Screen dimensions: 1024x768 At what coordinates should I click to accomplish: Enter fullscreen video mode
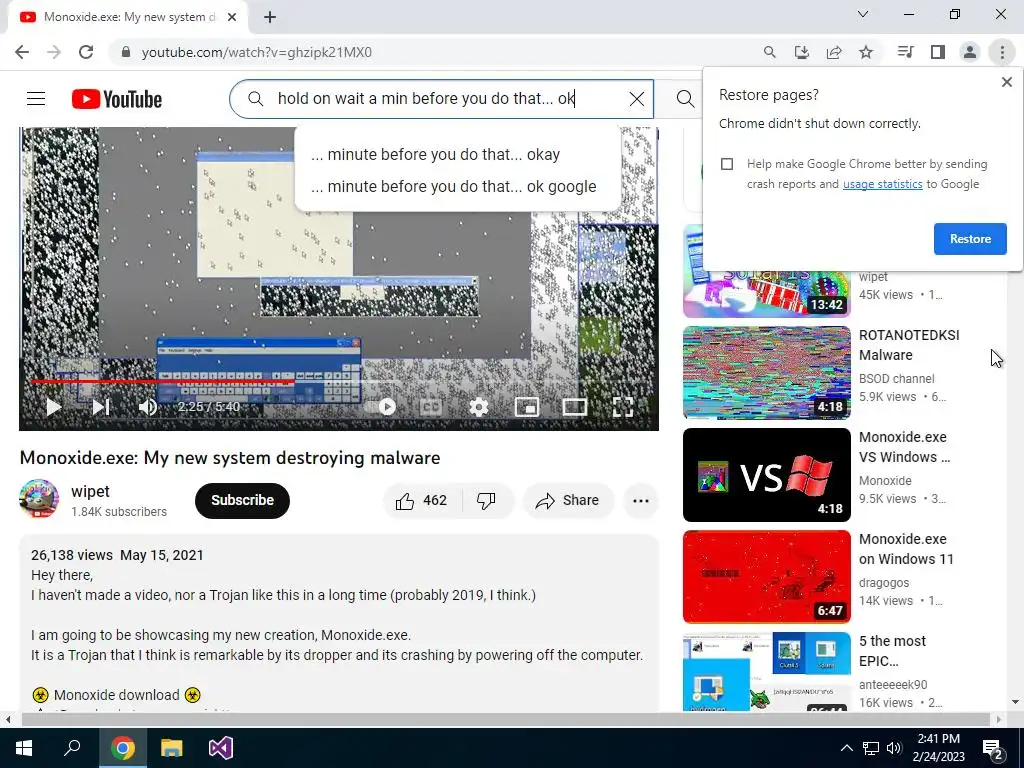623,407
